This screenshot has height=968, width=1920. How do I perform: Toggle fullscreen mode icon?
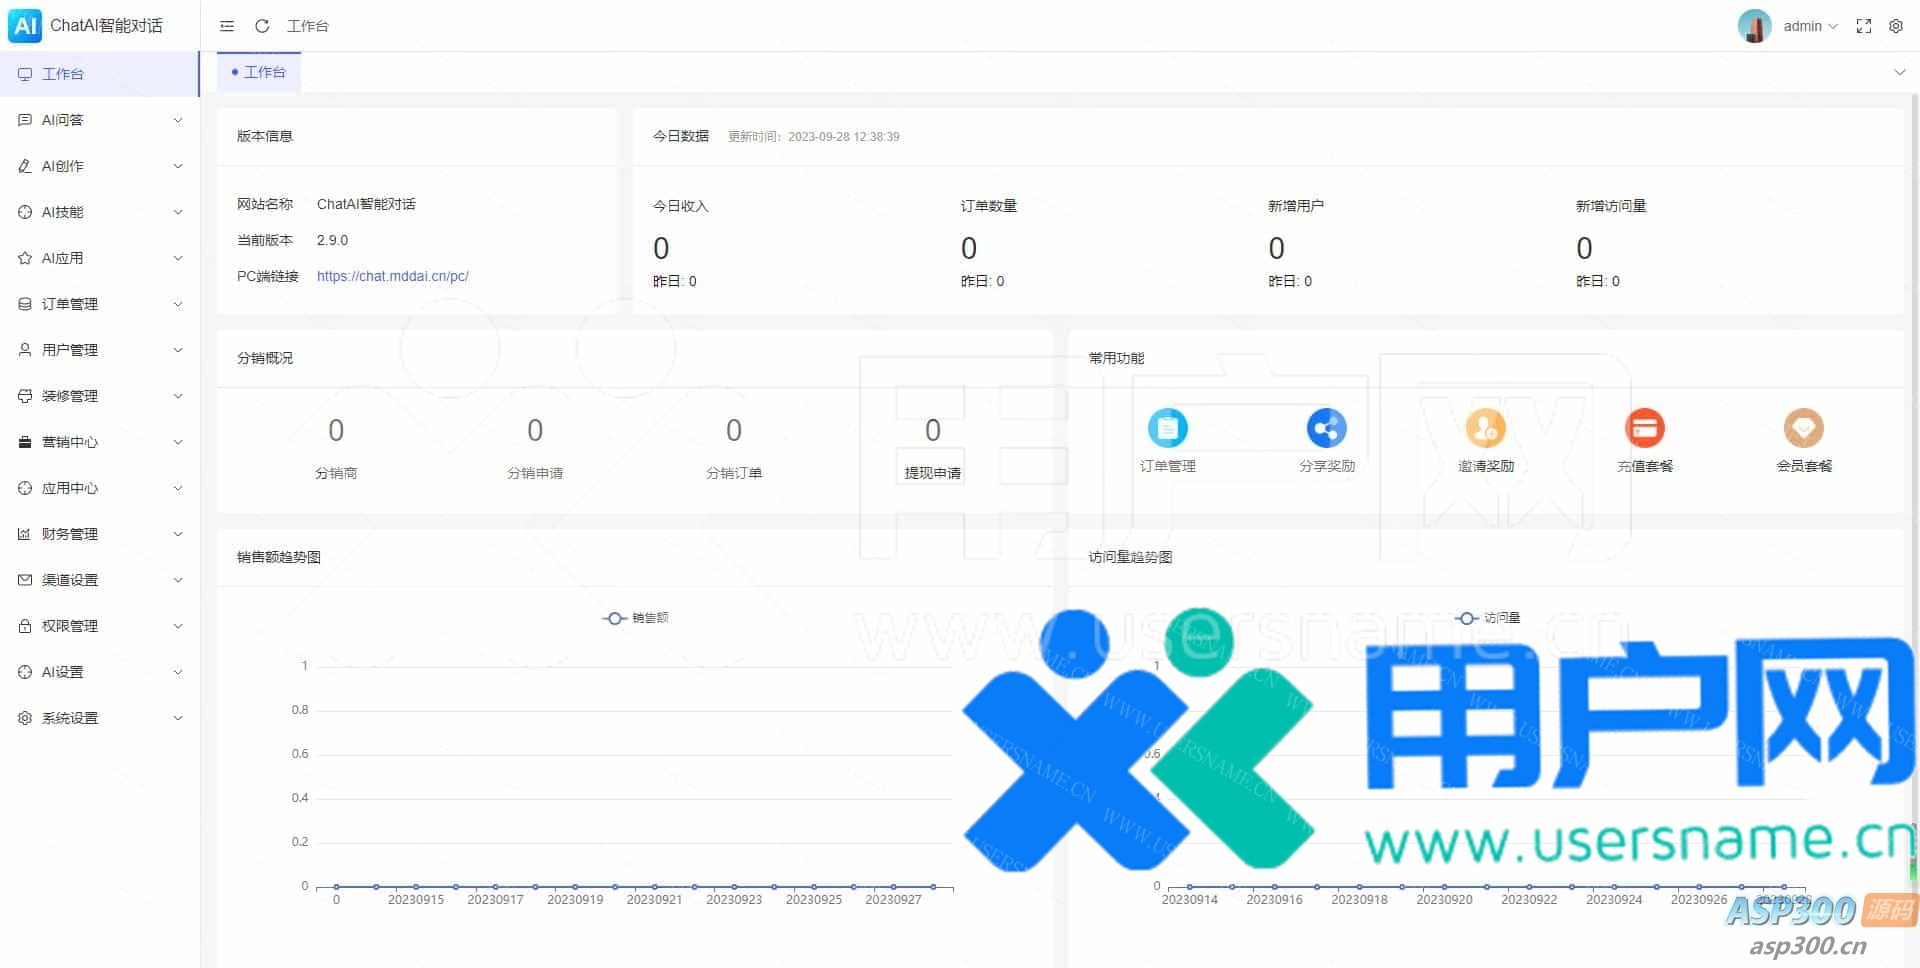coord(1863,26)
